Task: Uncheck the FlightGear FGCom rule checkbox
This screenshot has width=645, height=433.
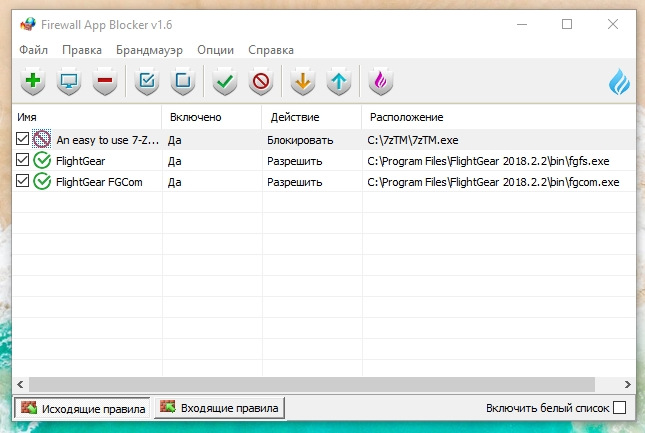Action: (x=22, y=181)
